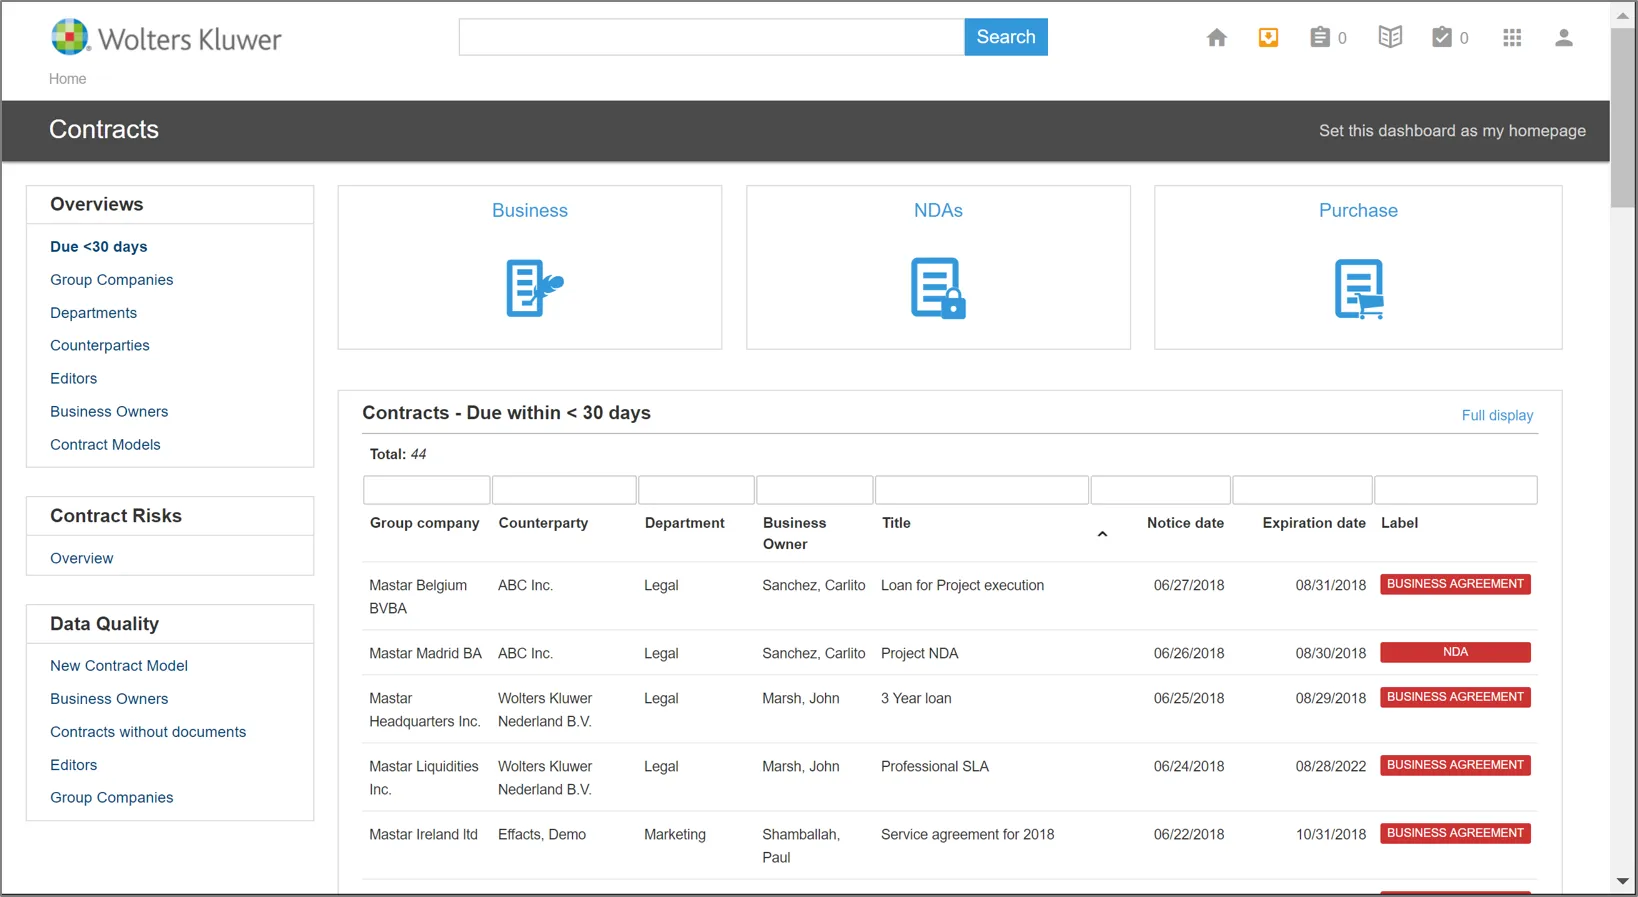Click the Notice date filter field
This screenshot has height=897, width=1638.
1161,490
